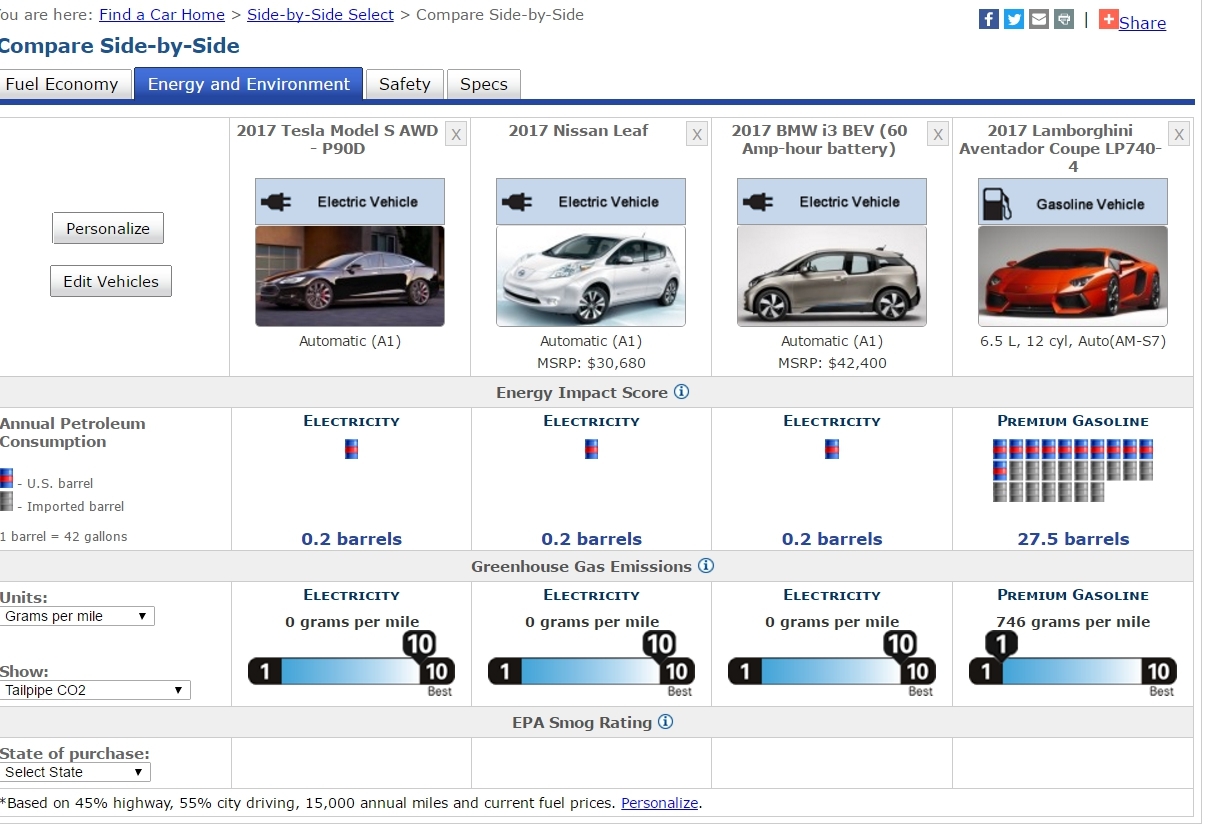Screen dimensions: 1212x840
Task: Click the U.S. barrel legend icon
Action: (x=6, y=478)
